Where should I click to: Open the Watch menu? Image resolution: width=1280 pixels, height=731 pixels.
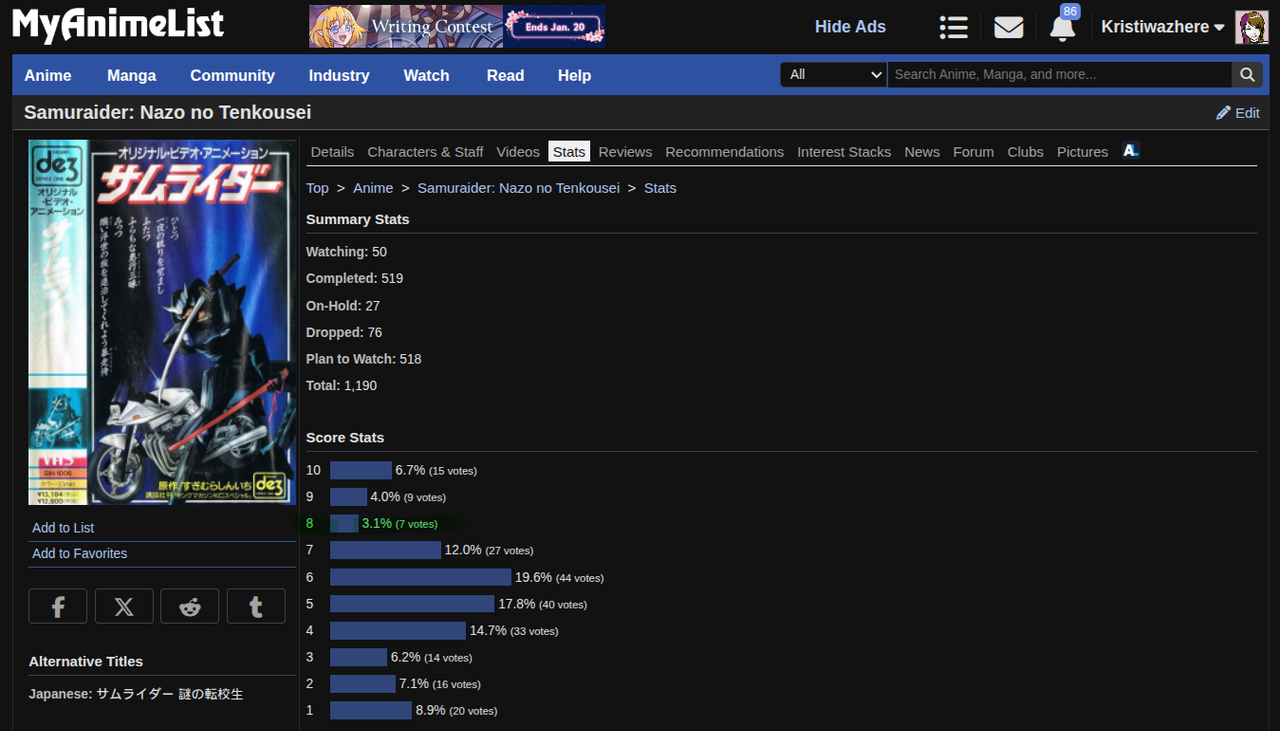point(426,75)
